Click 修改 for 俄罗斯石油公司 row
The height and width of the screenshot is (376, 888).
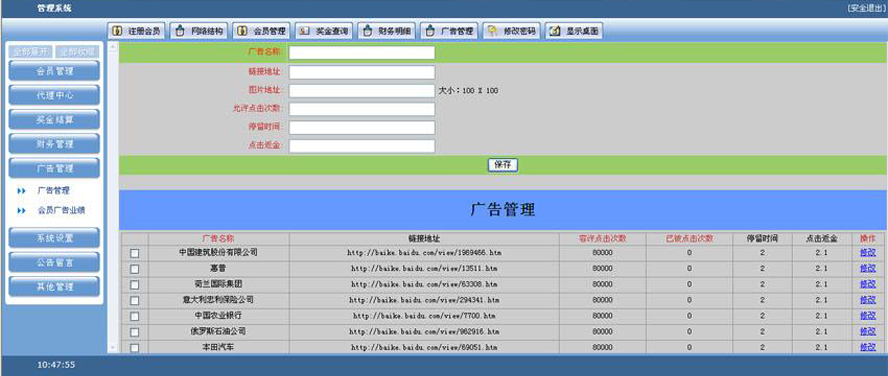[867, 332]
